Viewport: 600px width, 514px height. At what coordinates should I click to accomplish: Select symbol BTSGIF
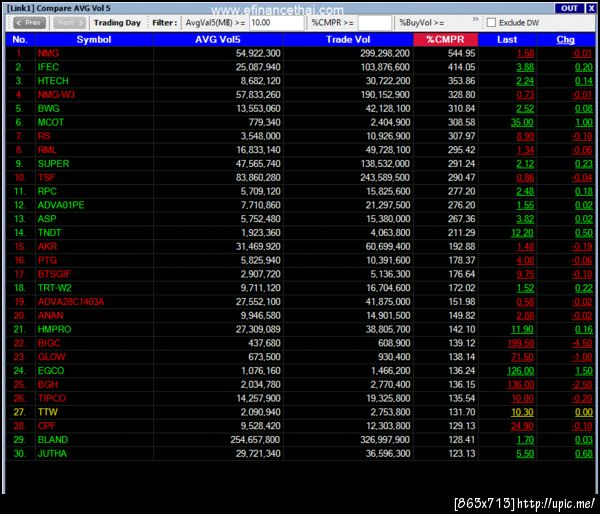54,274
